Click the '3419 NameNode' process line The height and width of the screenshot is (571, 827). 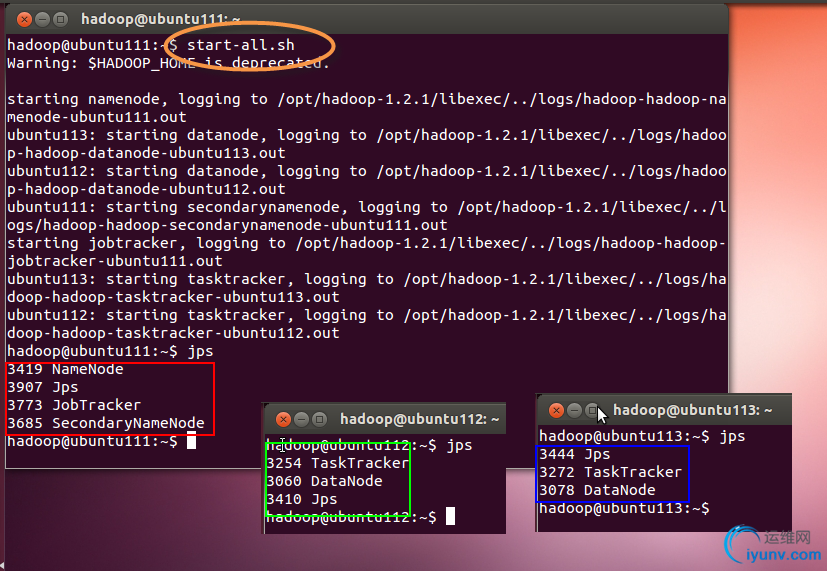(x=65, y=369)
